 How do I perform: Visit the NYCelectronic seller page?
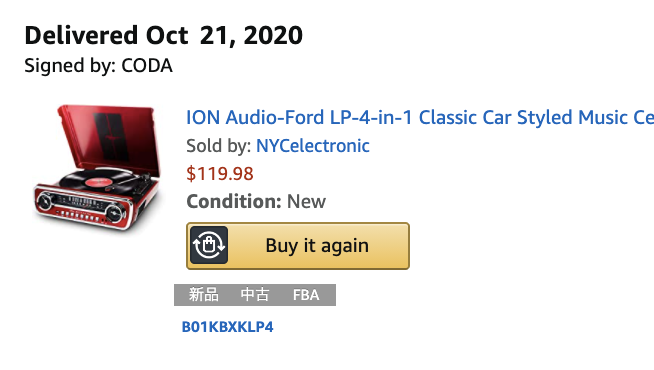click(x=312, y=146)
